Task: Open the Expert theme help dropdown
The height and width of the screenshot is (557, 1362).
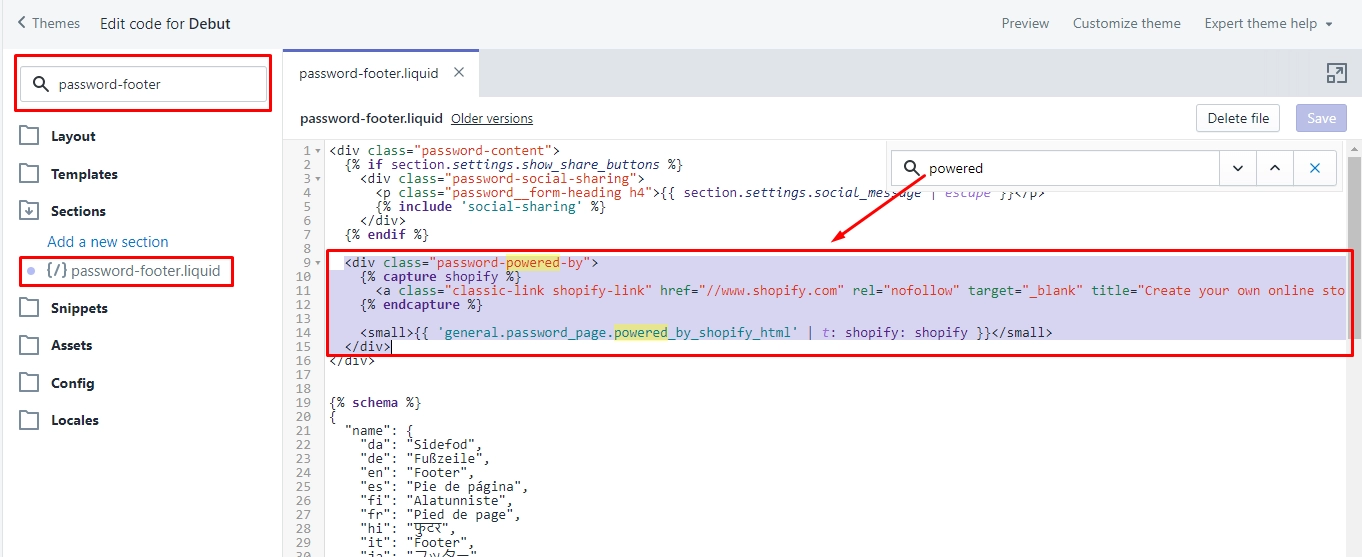Action: click(1268, 23)
